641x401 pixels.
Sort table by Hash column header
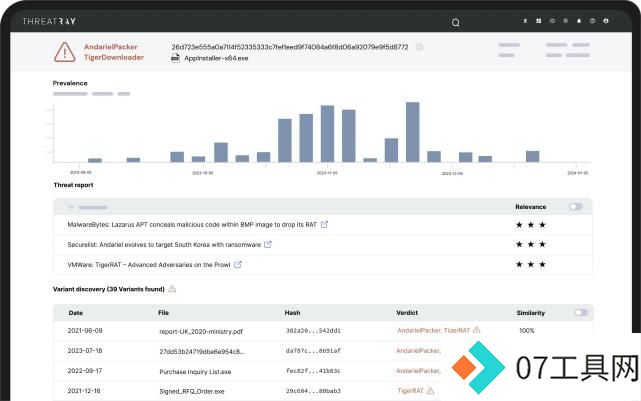(292, 313)
